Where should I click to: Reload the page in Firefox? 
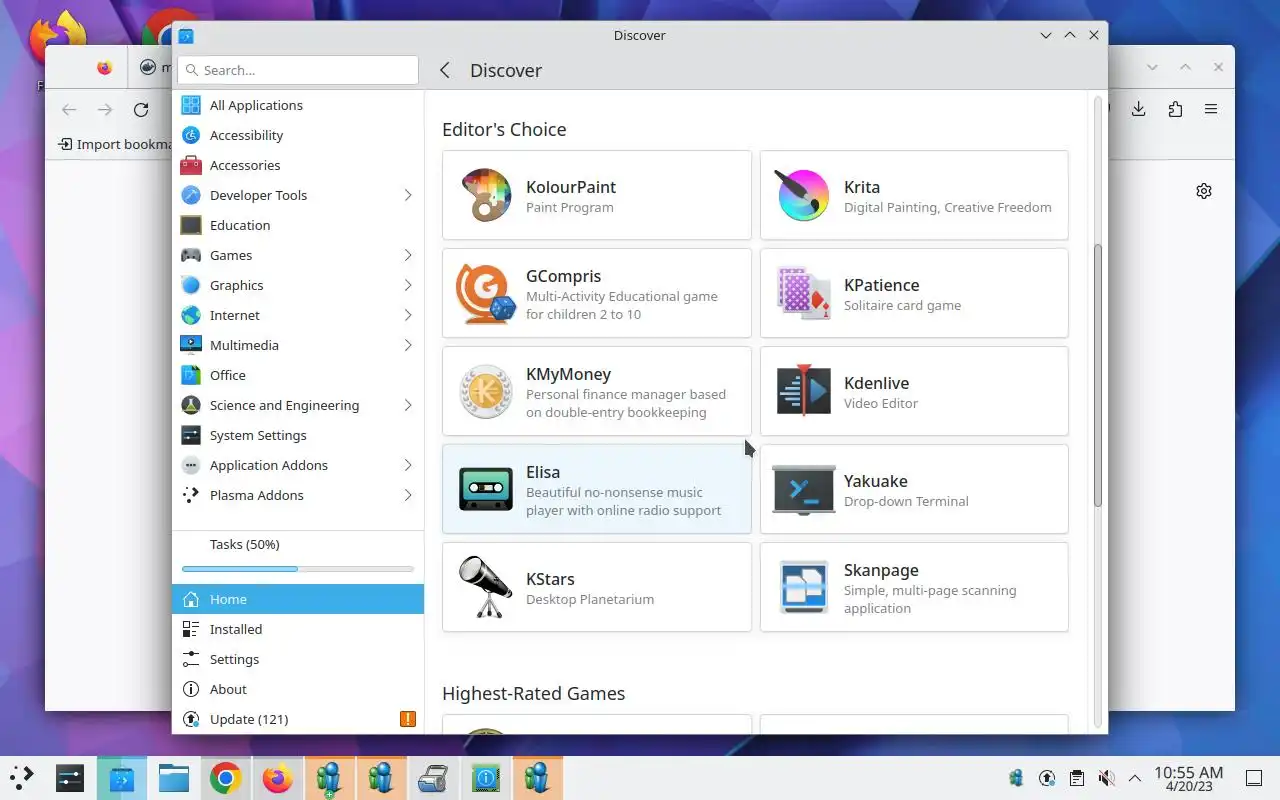tap(141, 110)
